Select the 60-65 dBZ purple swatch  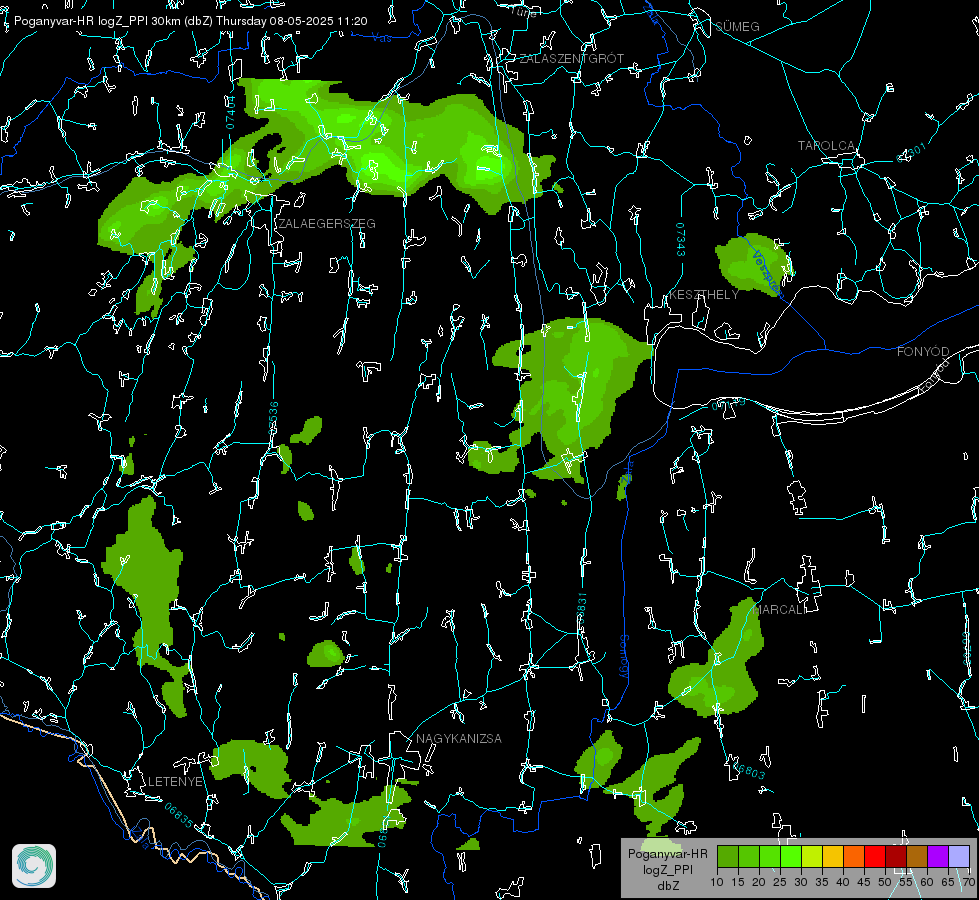(938, 856)
